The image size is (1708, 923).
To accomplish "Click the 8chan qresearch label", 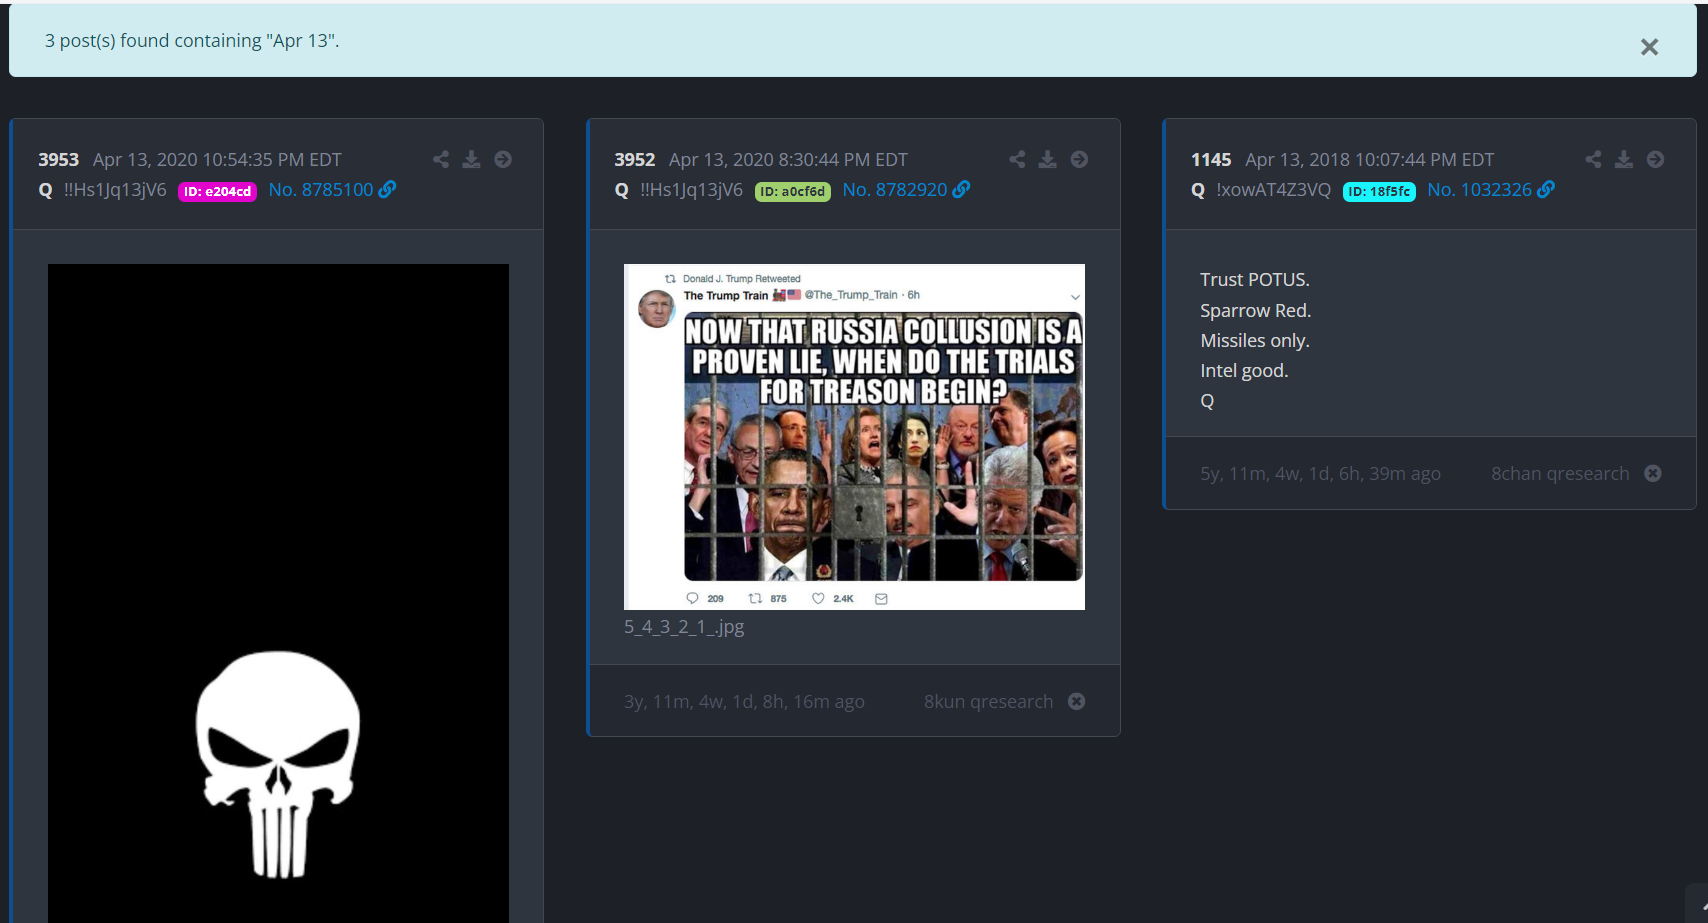I will pyautogui.click(x=1560, y=473).
